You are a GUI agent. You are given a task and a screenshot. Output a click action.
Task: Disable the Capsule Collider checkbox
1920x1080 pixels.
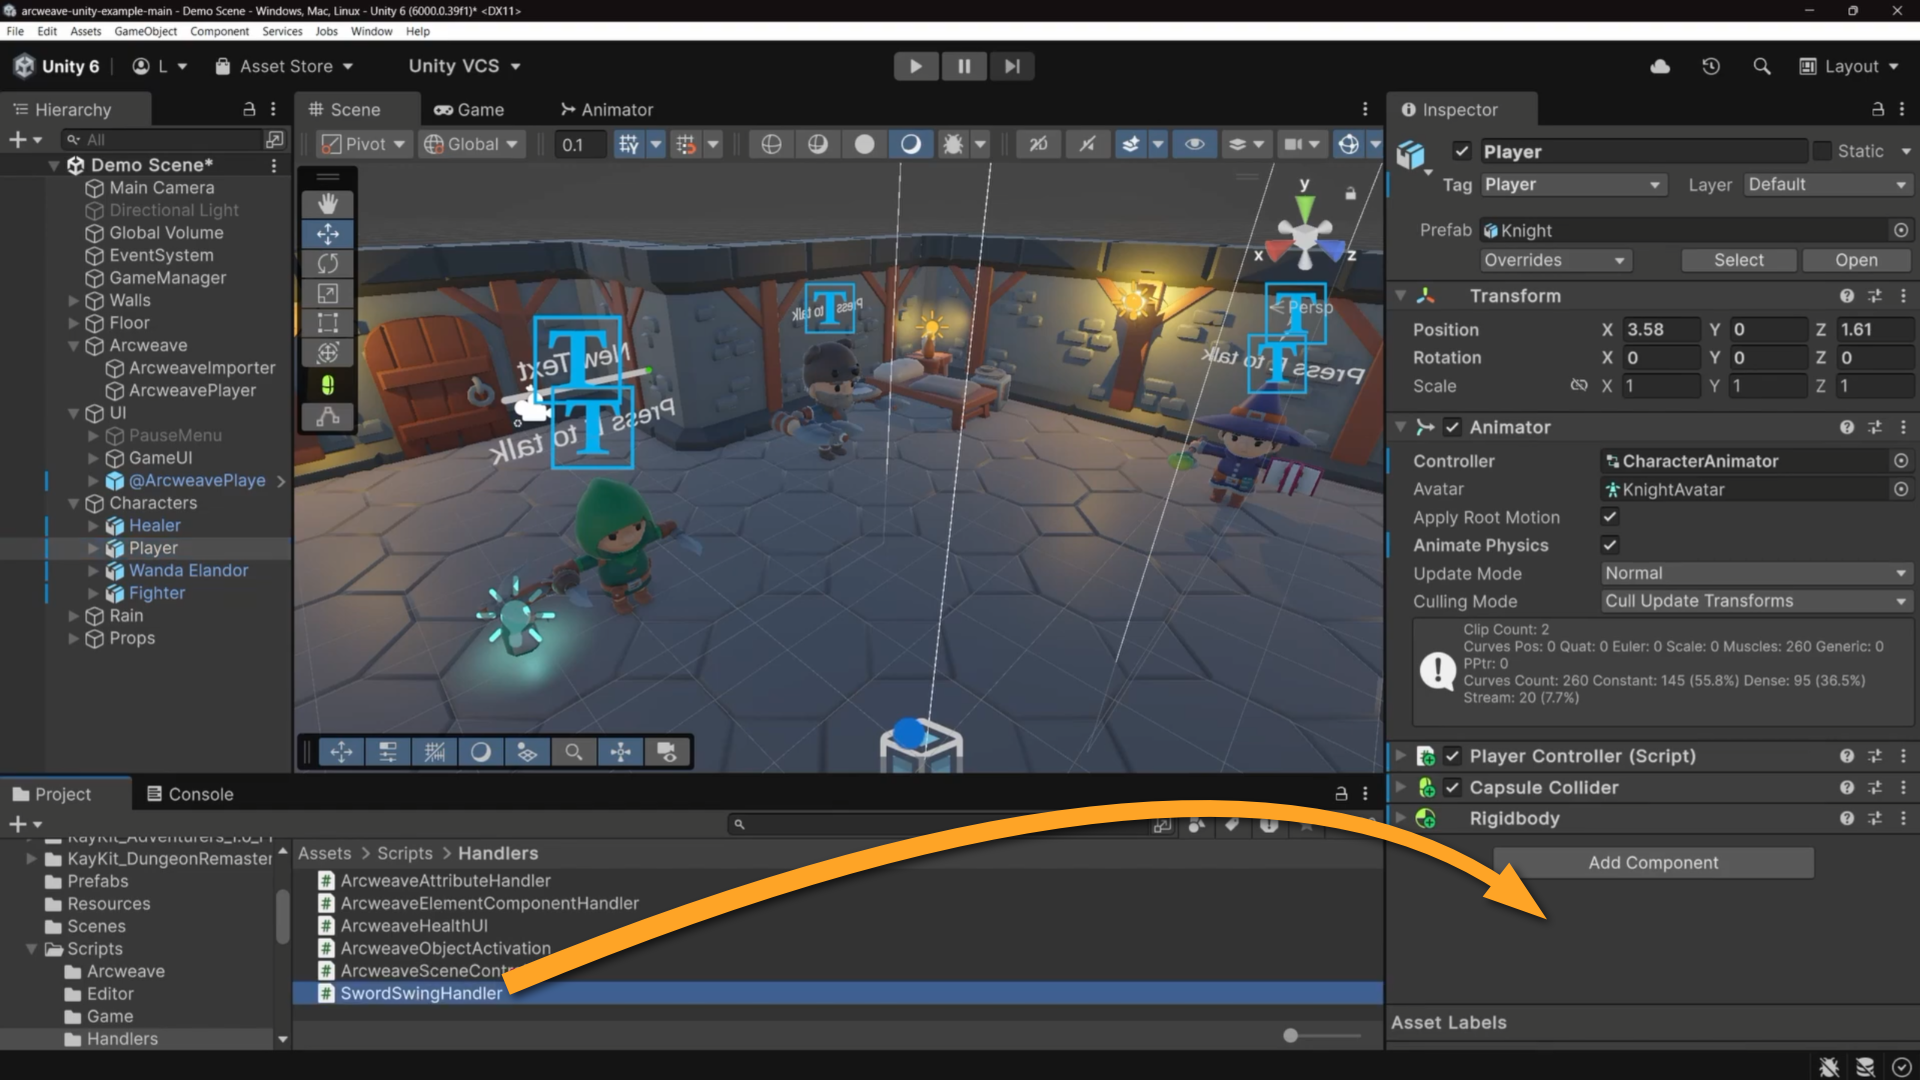click(1452, 788)
